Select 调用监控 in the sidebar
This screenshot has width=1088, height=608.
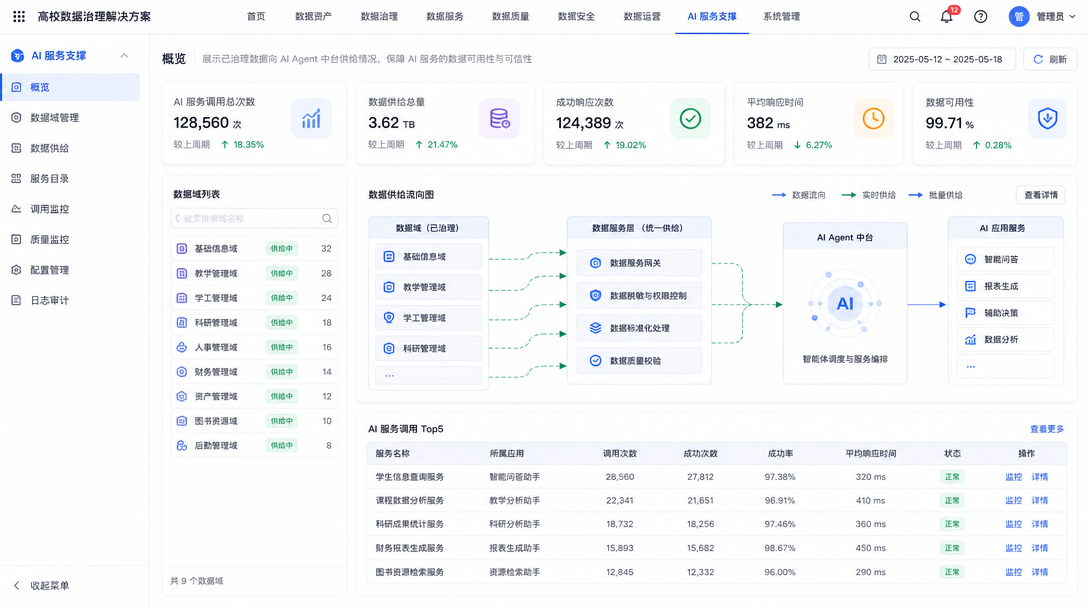pyautogui.click(x=70, y=209)
